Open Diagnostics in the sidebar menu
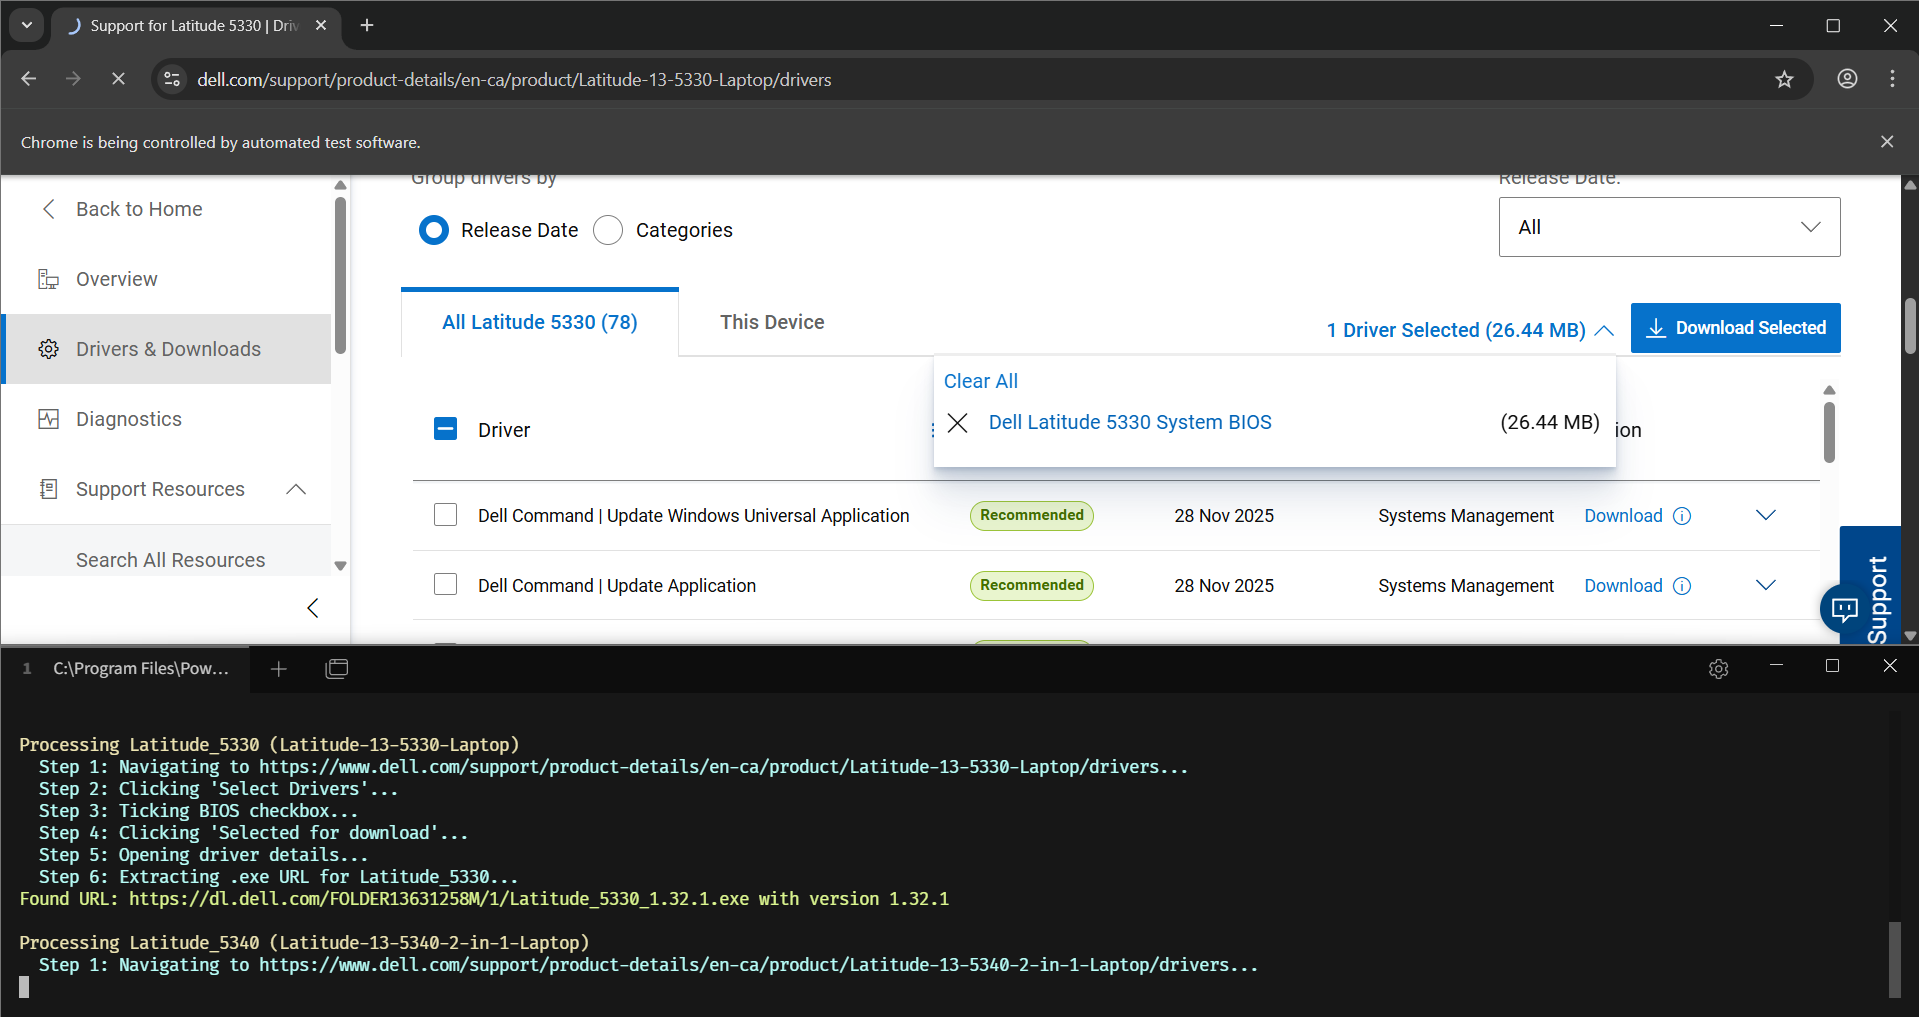 click(129, 419)
